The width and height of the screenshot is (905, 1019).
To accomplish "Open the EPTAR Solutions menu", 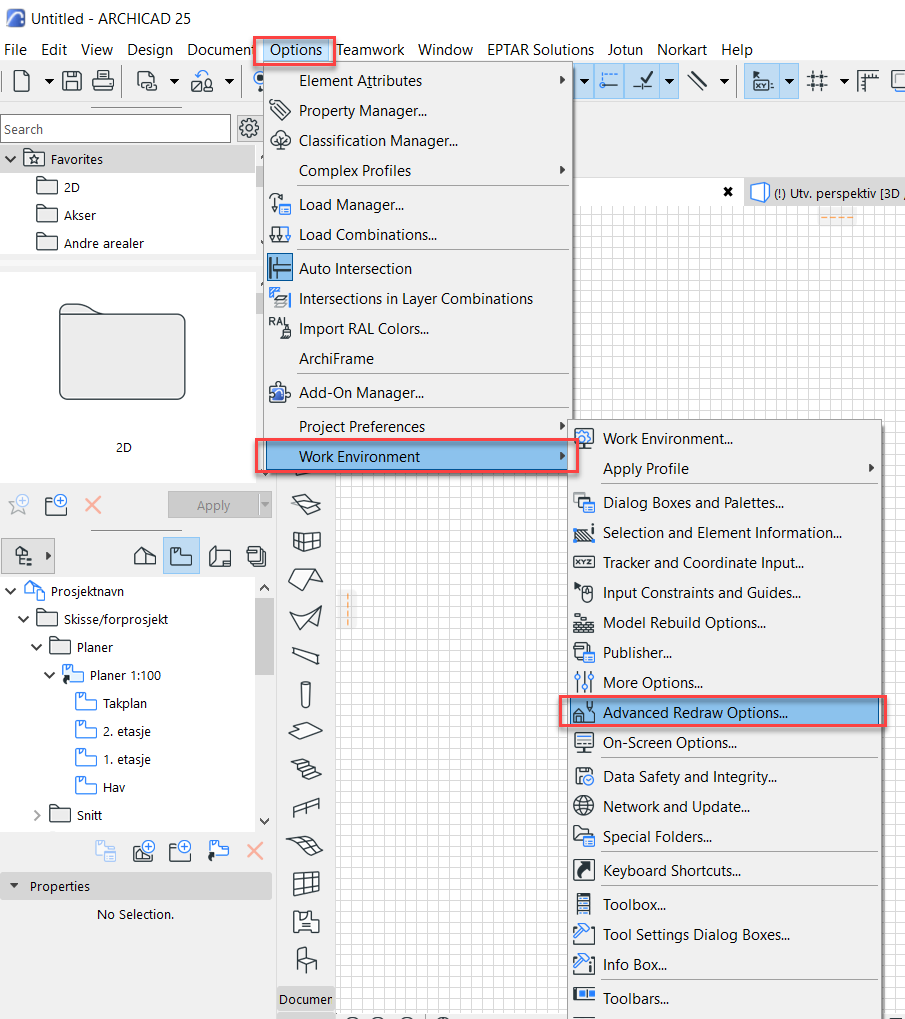I will (540, 50).
